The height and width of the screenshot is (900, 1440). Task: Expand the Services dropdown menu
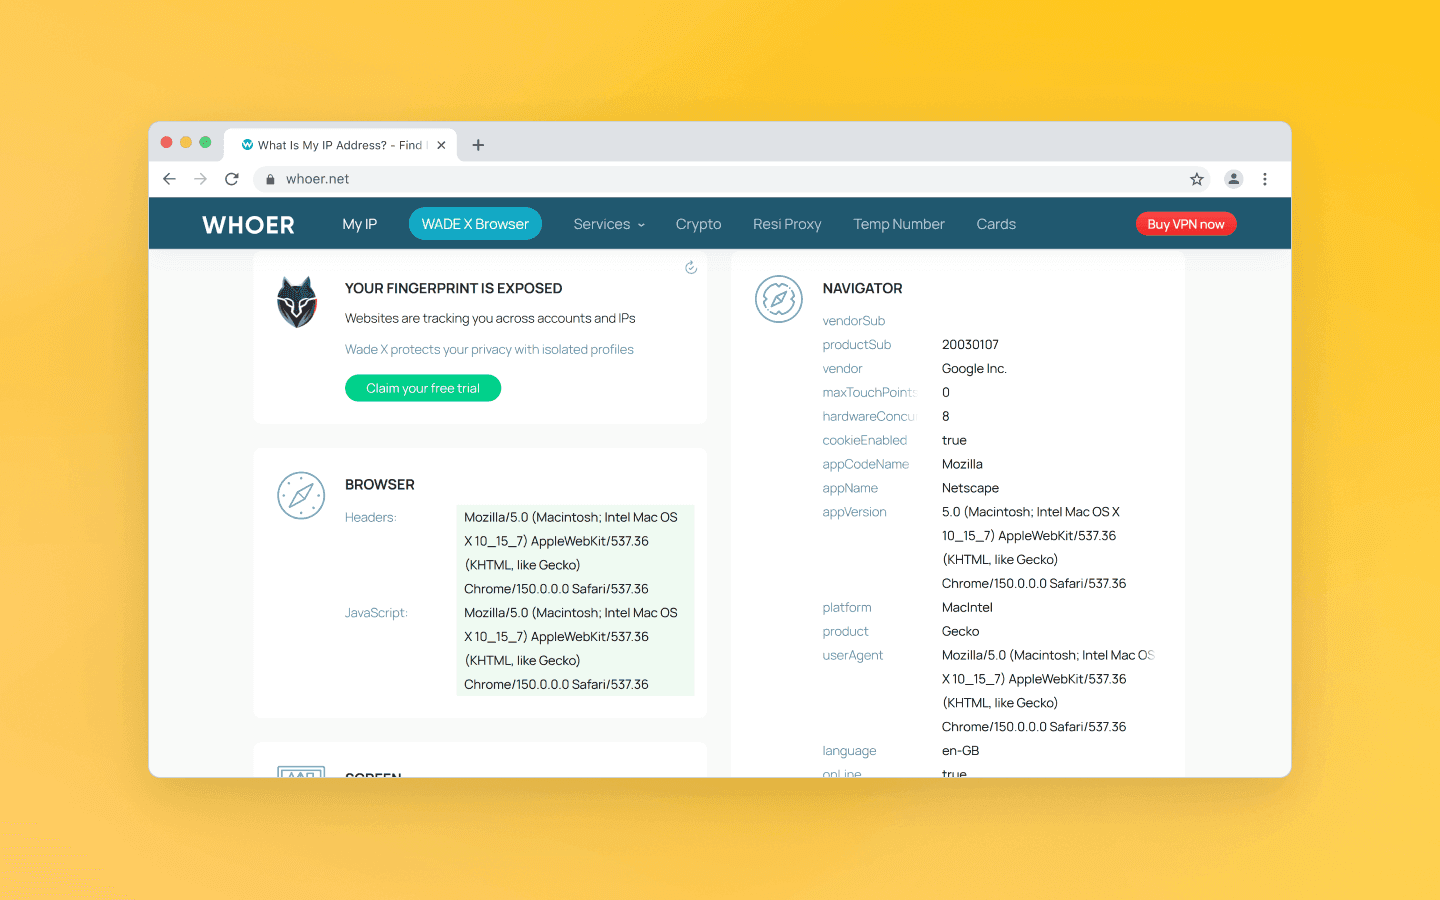[x=609, y=224]
